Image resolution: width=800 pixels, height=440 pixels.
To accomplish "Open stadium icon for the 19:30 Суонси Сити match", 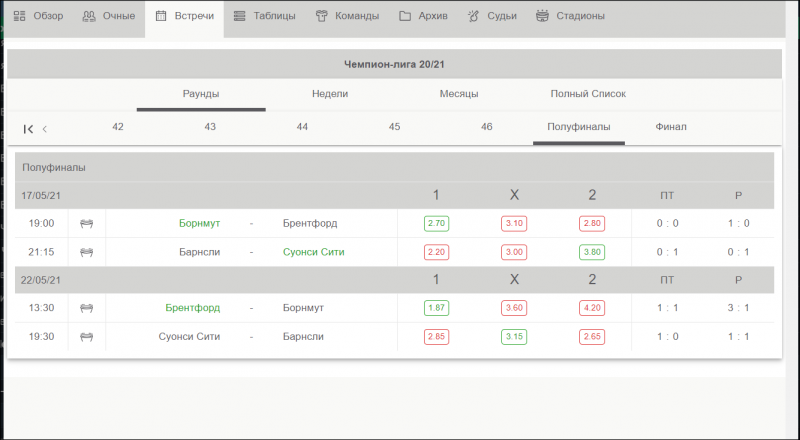I will click(x=87, y=337).
